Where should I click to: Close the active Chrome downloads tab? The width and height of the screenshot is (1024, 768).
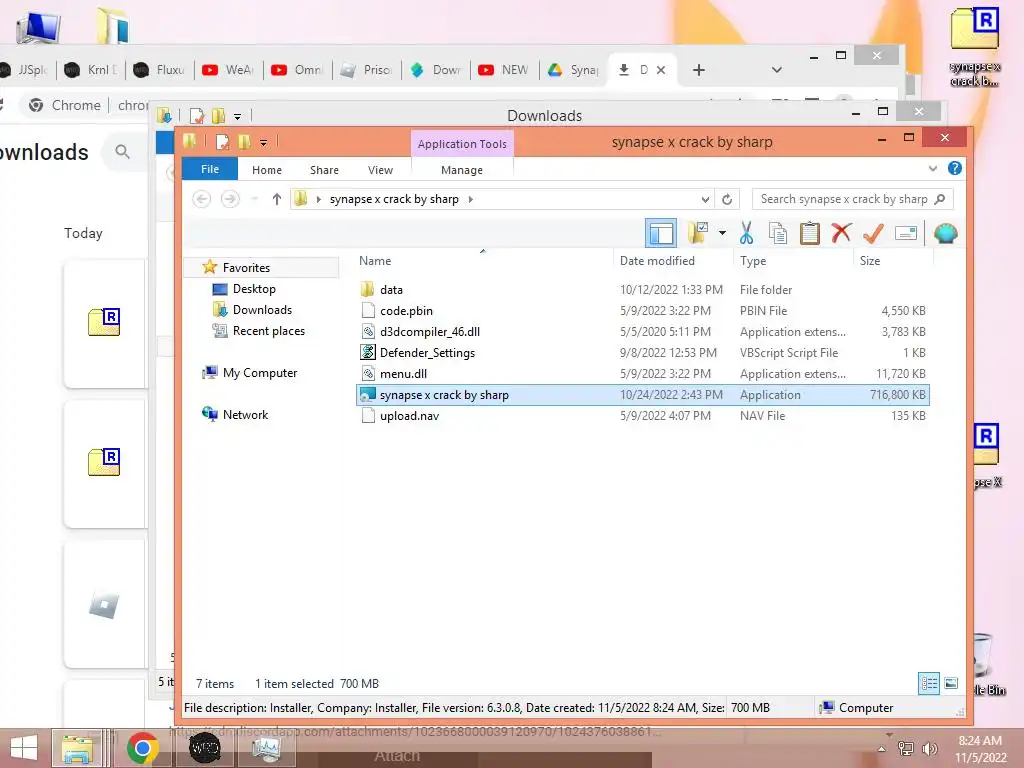pos(661,70)
